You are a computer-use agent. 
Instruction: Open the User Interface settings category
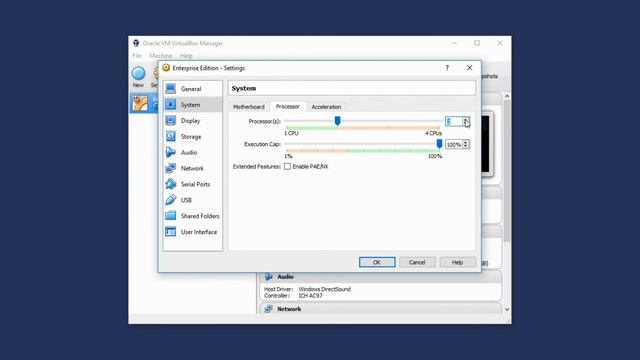point(193,232)
